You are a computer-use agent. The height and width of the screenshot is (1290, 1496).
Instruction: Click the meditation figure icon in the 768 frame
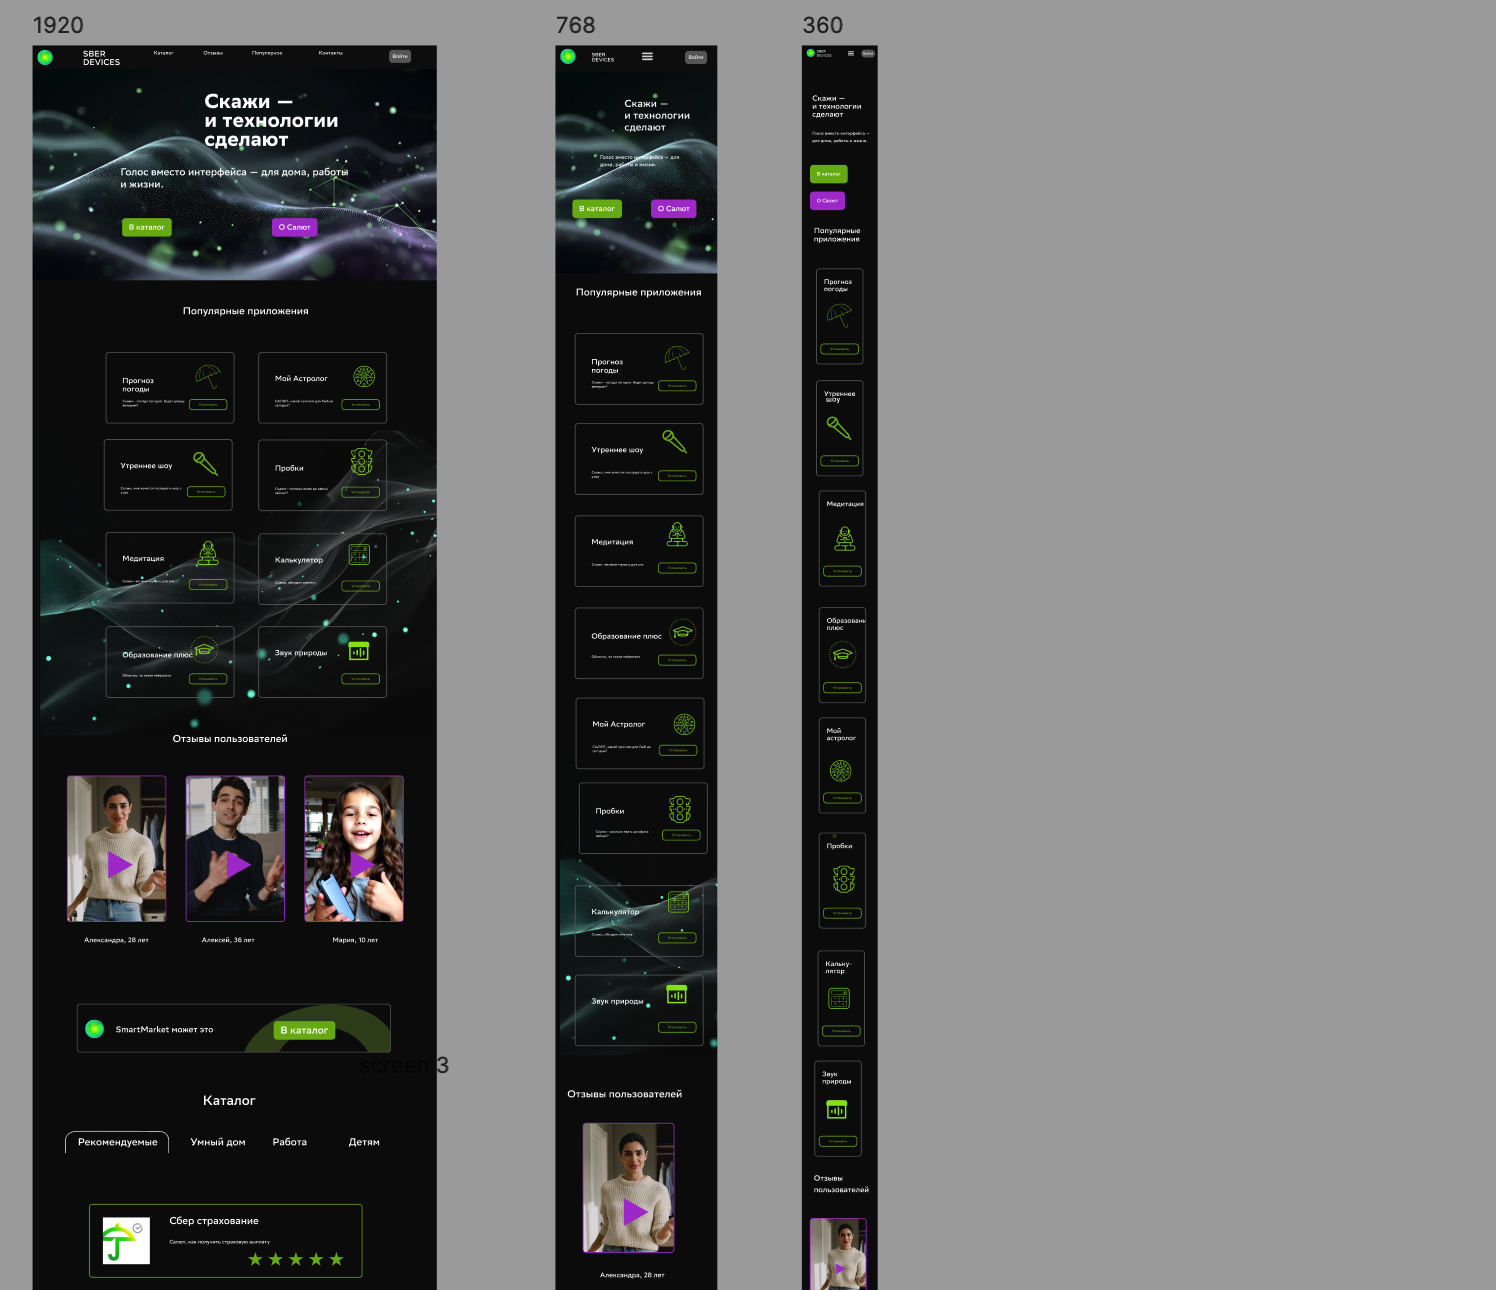tap(677, 534)
